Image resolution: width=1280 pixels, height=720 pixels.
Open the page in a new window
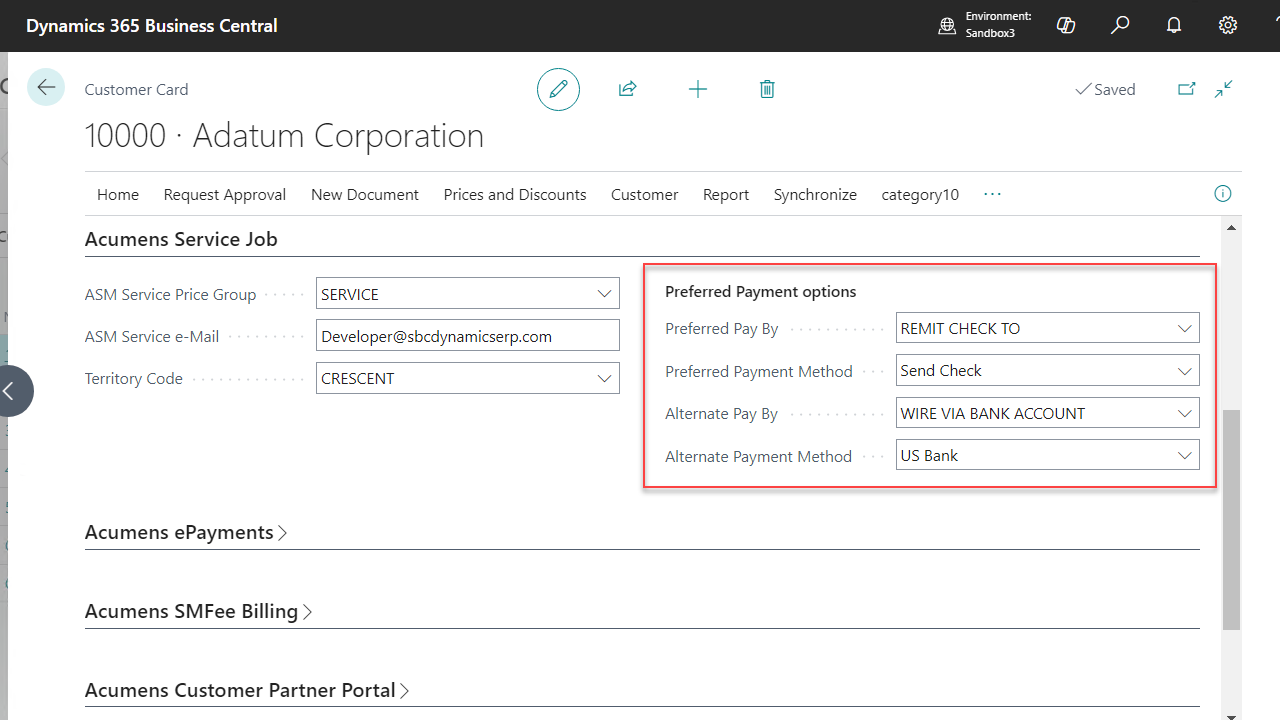click(x=1186, y=89)
